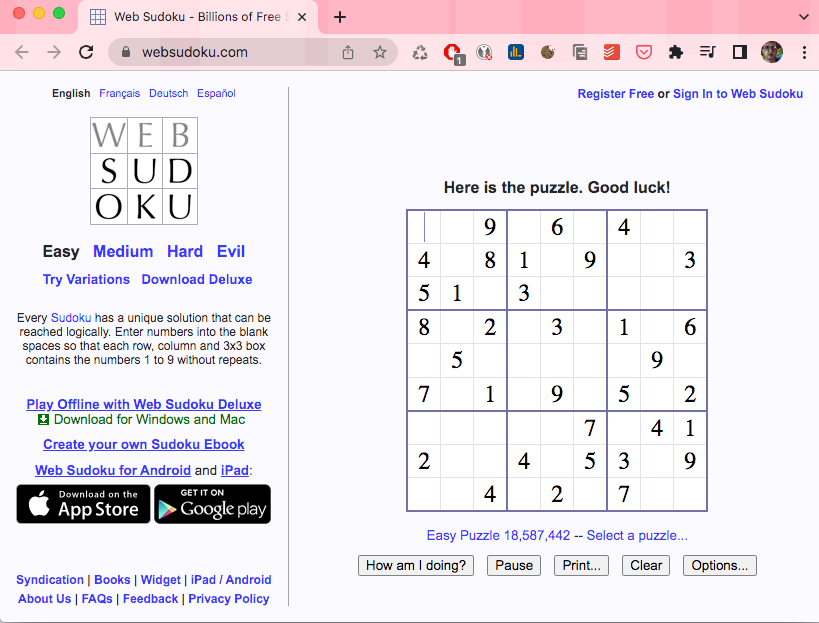Click the empty top-left Sudoku cell
Image resolution: width=819 pixels, height=623 pixels.
point(424,227)
